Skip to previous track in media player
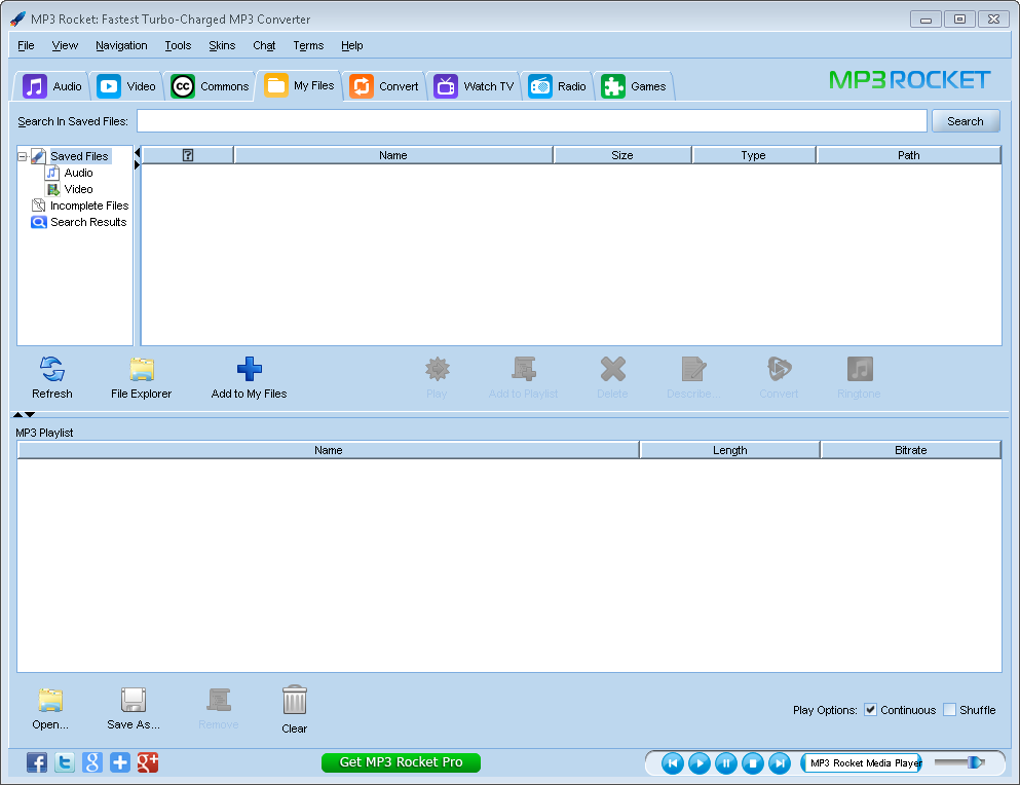This screenshot has width=1020, height=785. pyautogui.click(x=673, y=763)
